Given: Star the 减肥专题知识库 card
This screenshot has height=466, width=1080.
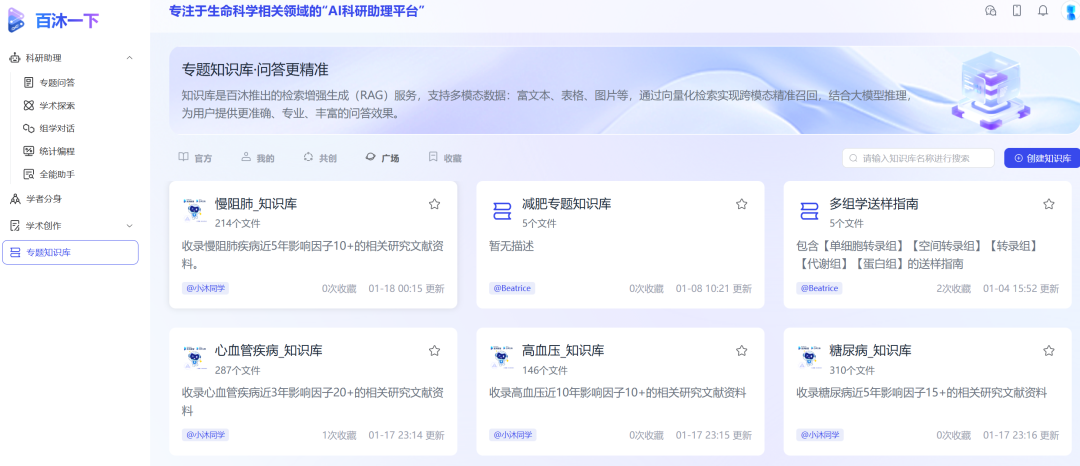Looking at the screenshot, I should pyautogui.click(x=741, y=204).
